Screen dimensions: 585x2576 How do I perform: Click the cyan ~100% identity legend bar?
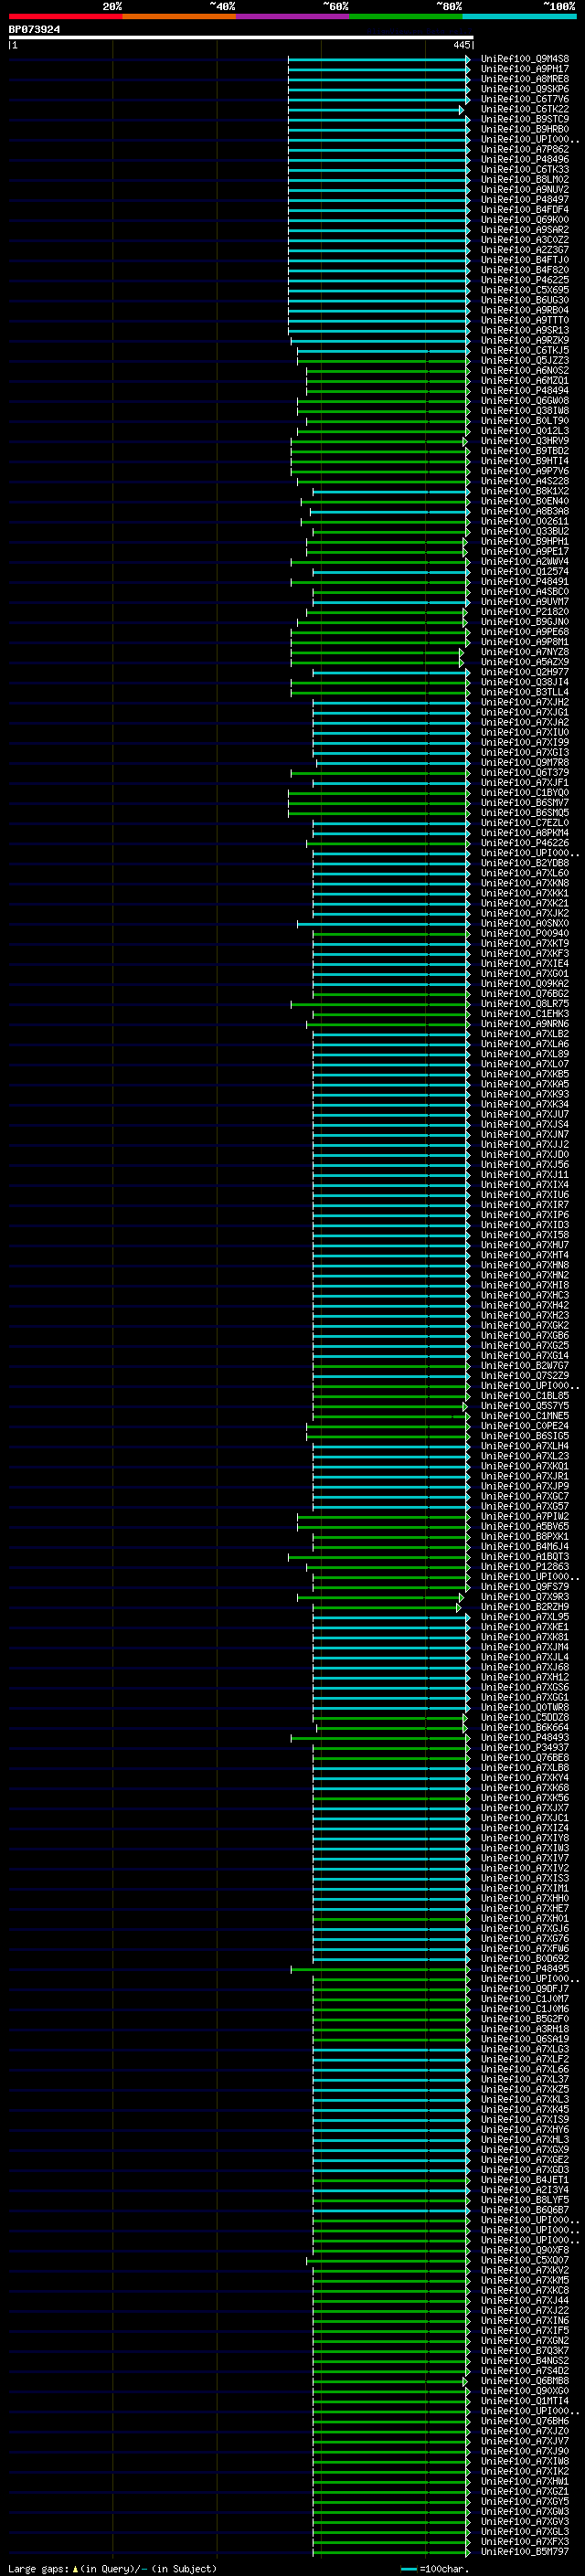519,16
